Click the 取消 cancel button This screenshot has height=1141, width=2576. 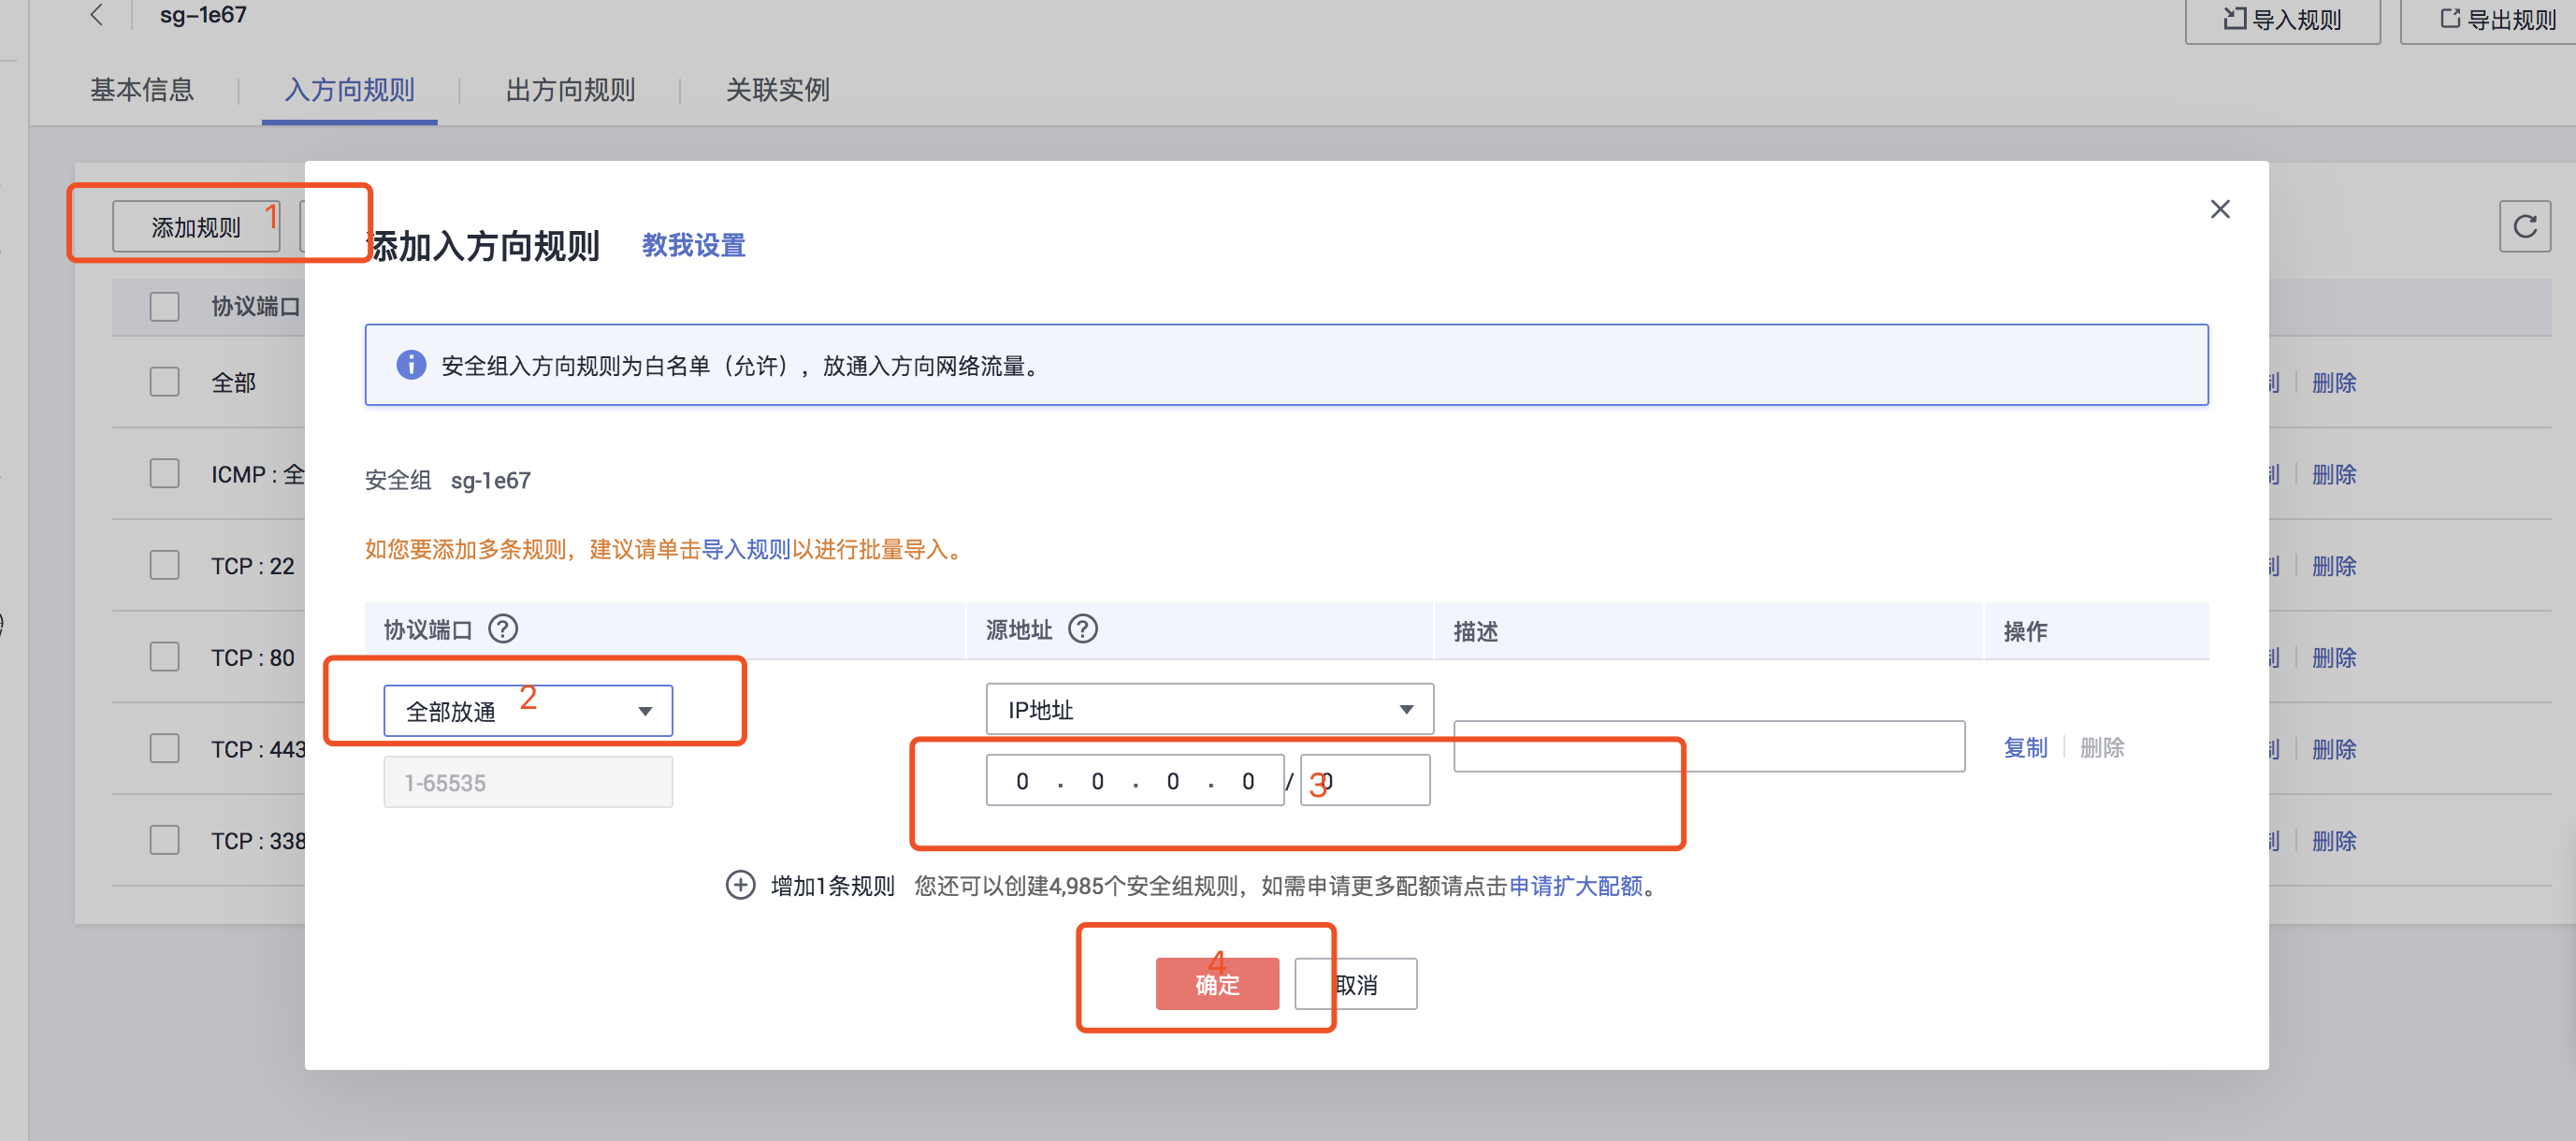1356,984
